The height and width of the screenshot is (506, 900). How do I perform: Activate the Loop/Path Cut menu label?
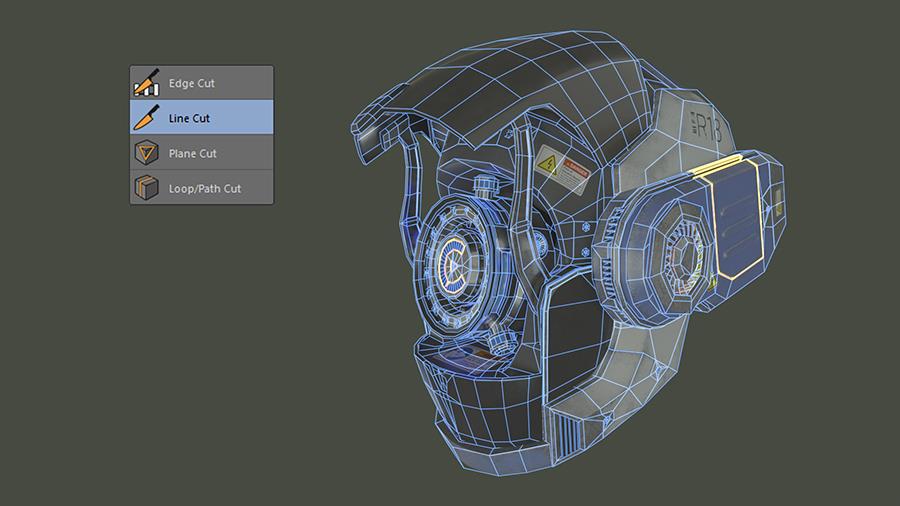coord(204,188)
